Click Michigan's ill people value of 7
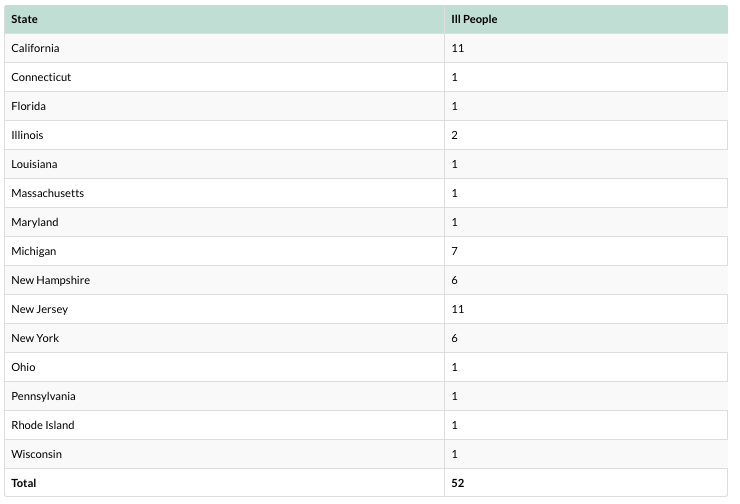740x504 pixels. click(455, 251)
